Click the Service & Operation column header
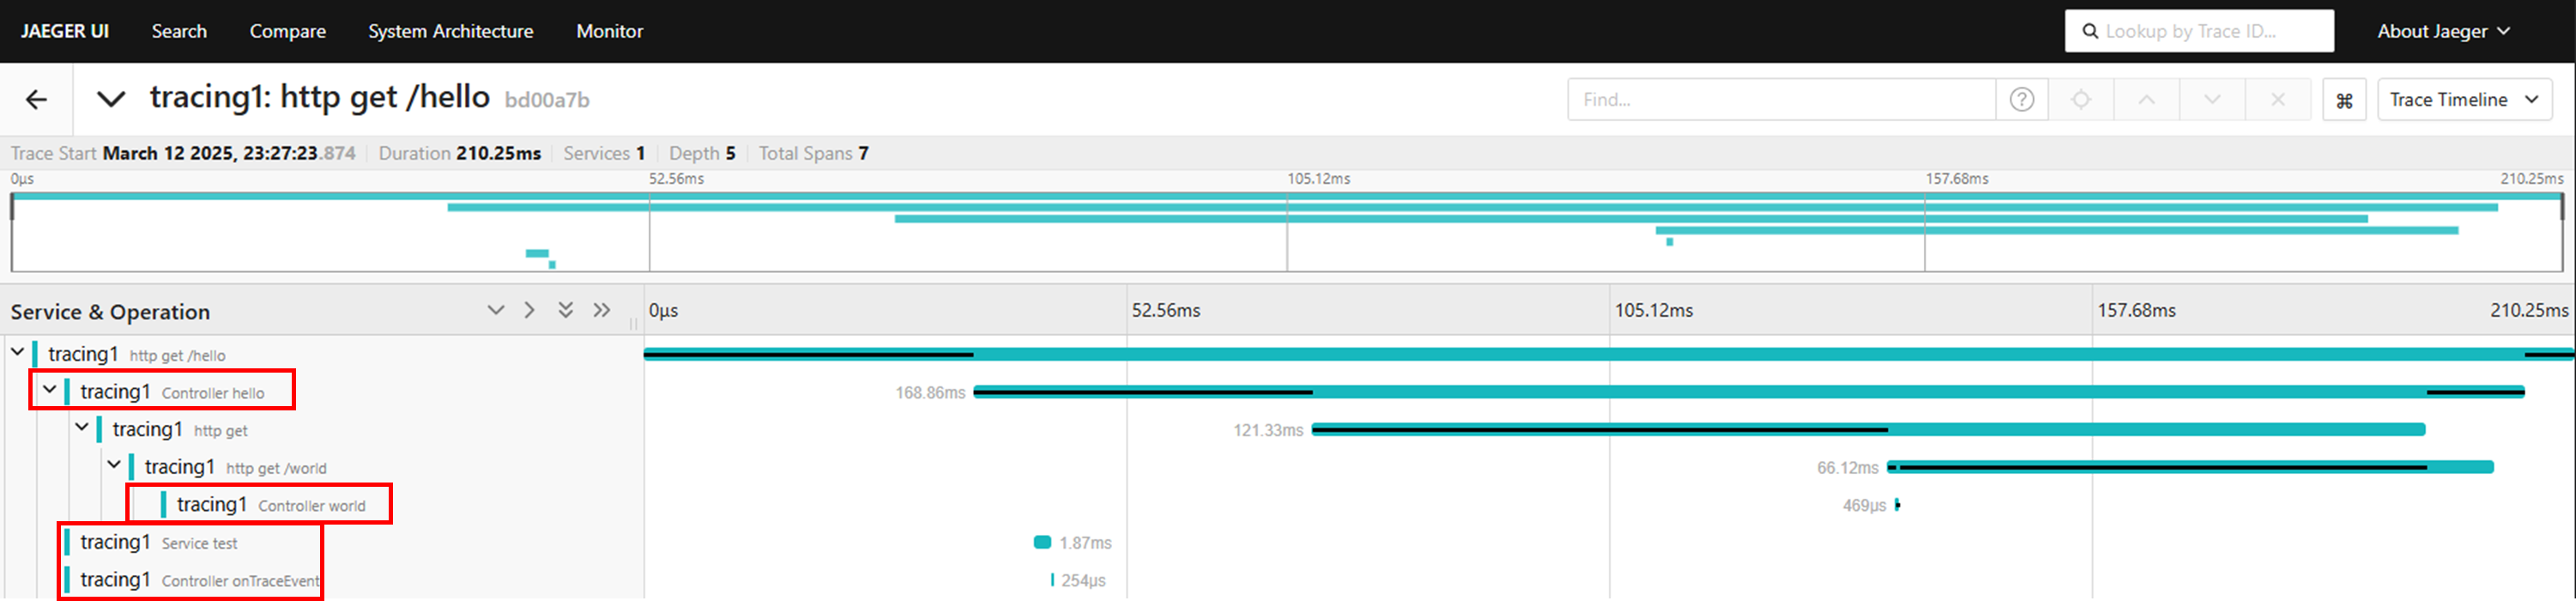 coord(110,312)
